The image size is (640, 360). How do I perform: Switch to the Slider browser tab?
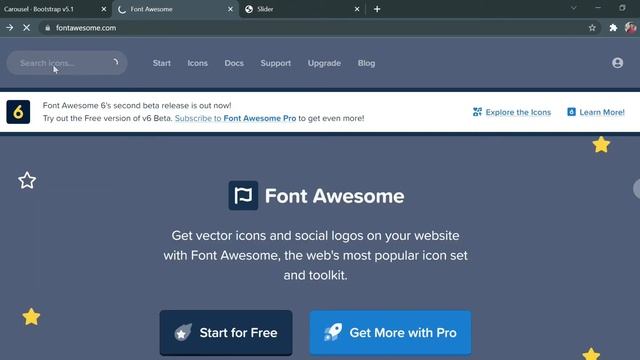coord(301,9)
